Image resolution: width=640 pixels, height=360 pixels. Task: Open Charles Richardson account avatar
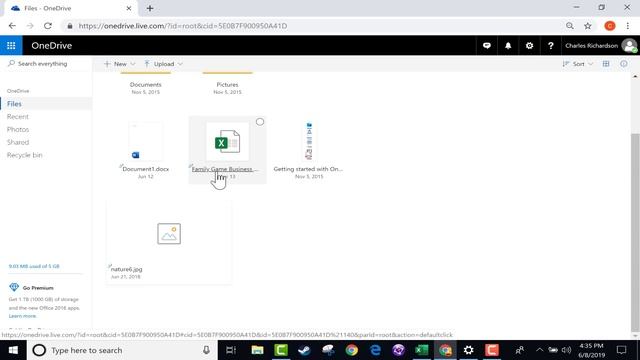(629, 46)
